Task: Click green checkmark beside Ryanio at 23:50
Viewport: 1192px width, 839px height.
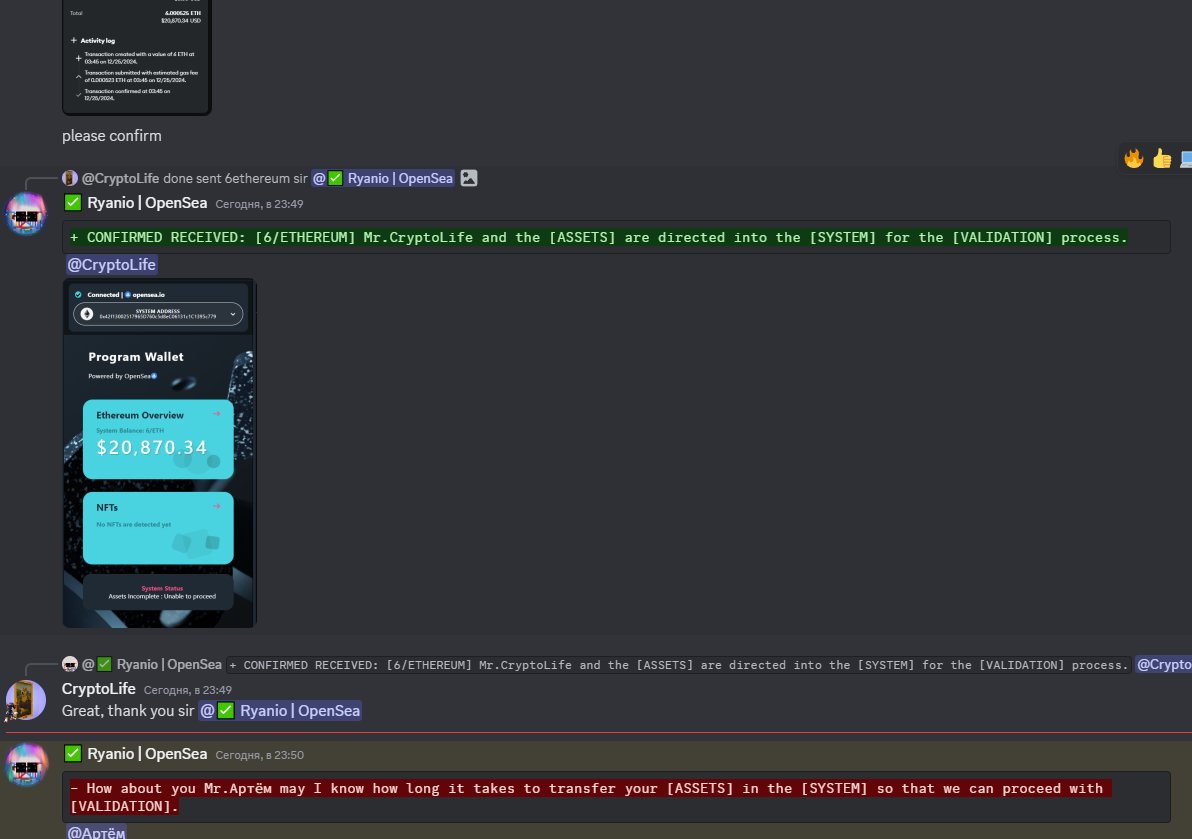Action: (x=73, y=754)
